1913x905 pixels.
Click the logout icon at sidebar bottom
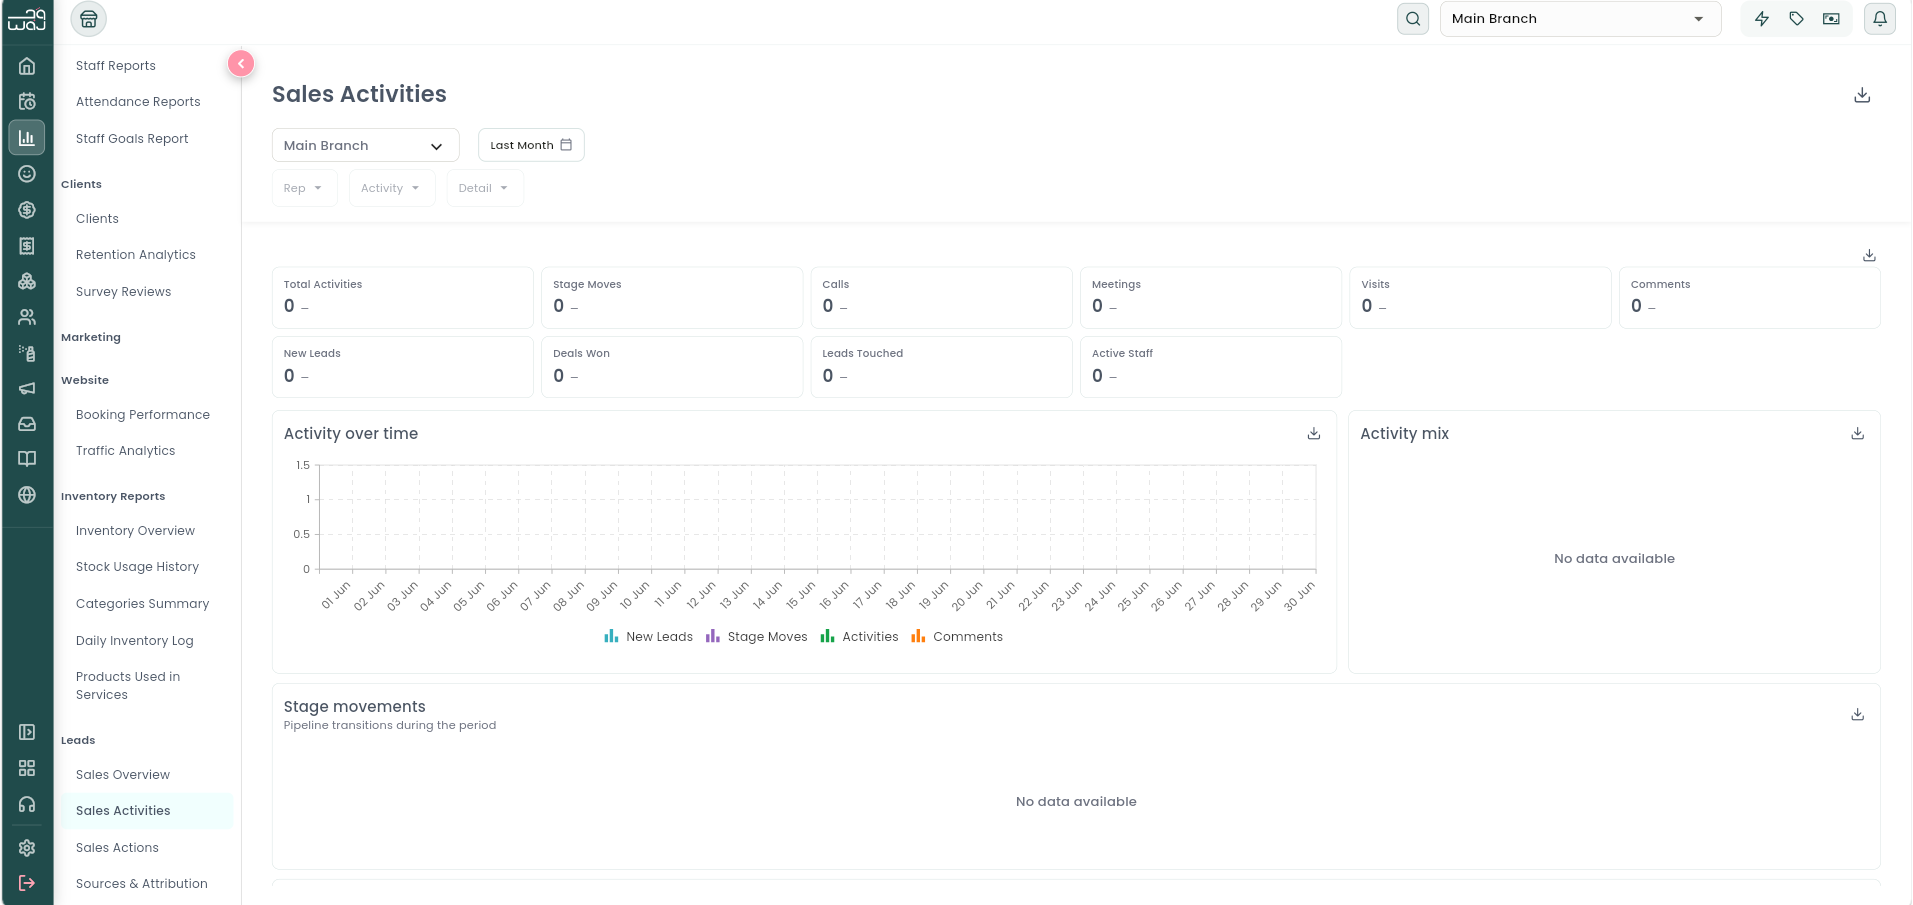coord(27,883)
